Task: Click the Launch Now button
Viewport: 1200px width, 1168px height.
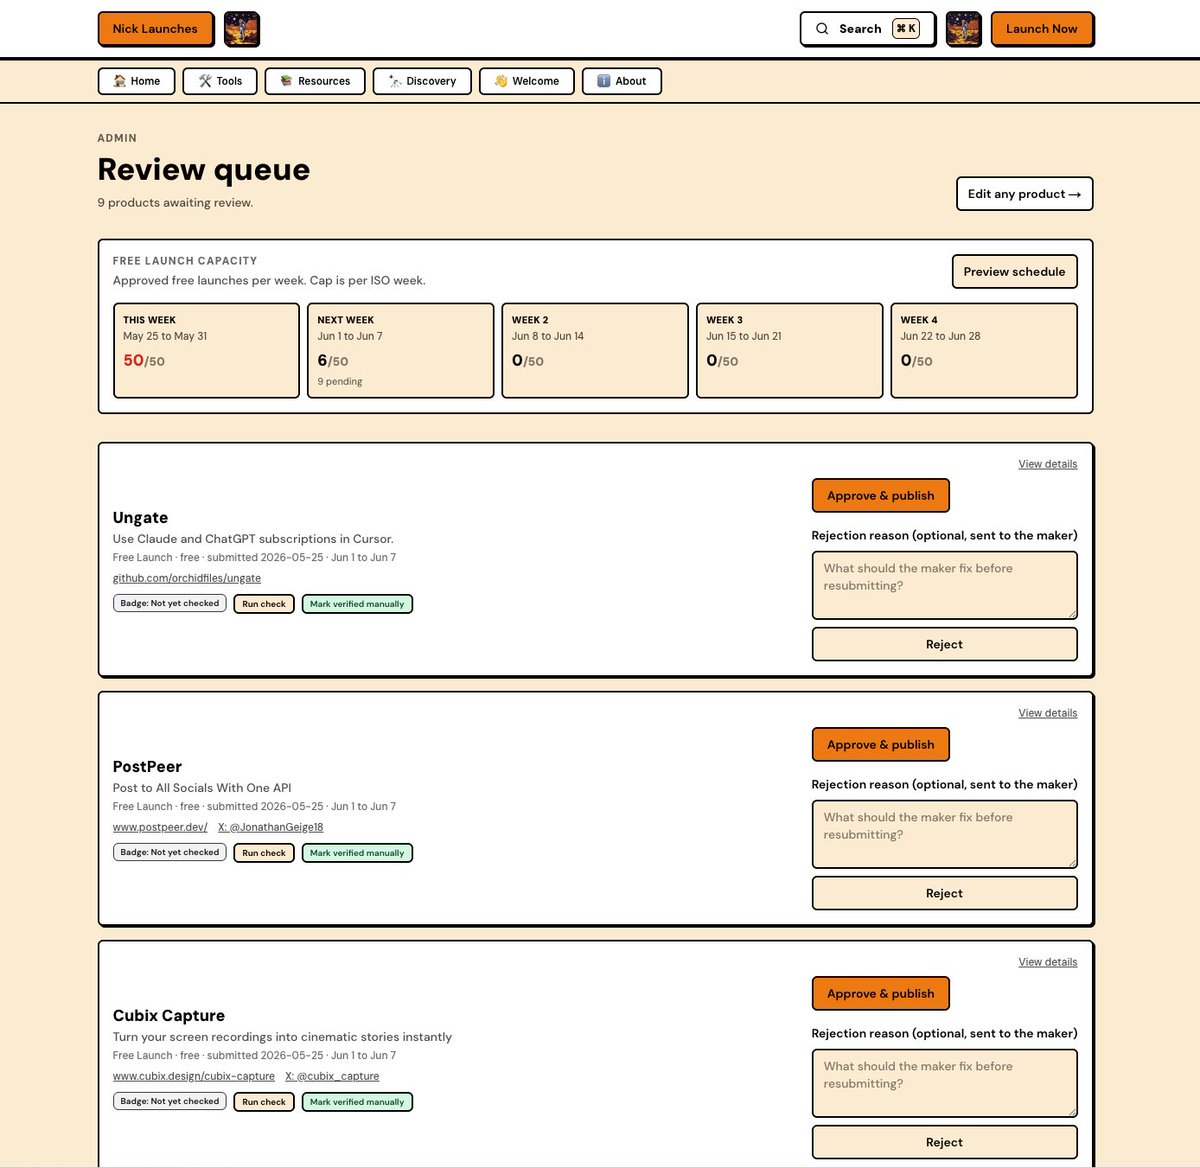Action: click(1042, 29)
